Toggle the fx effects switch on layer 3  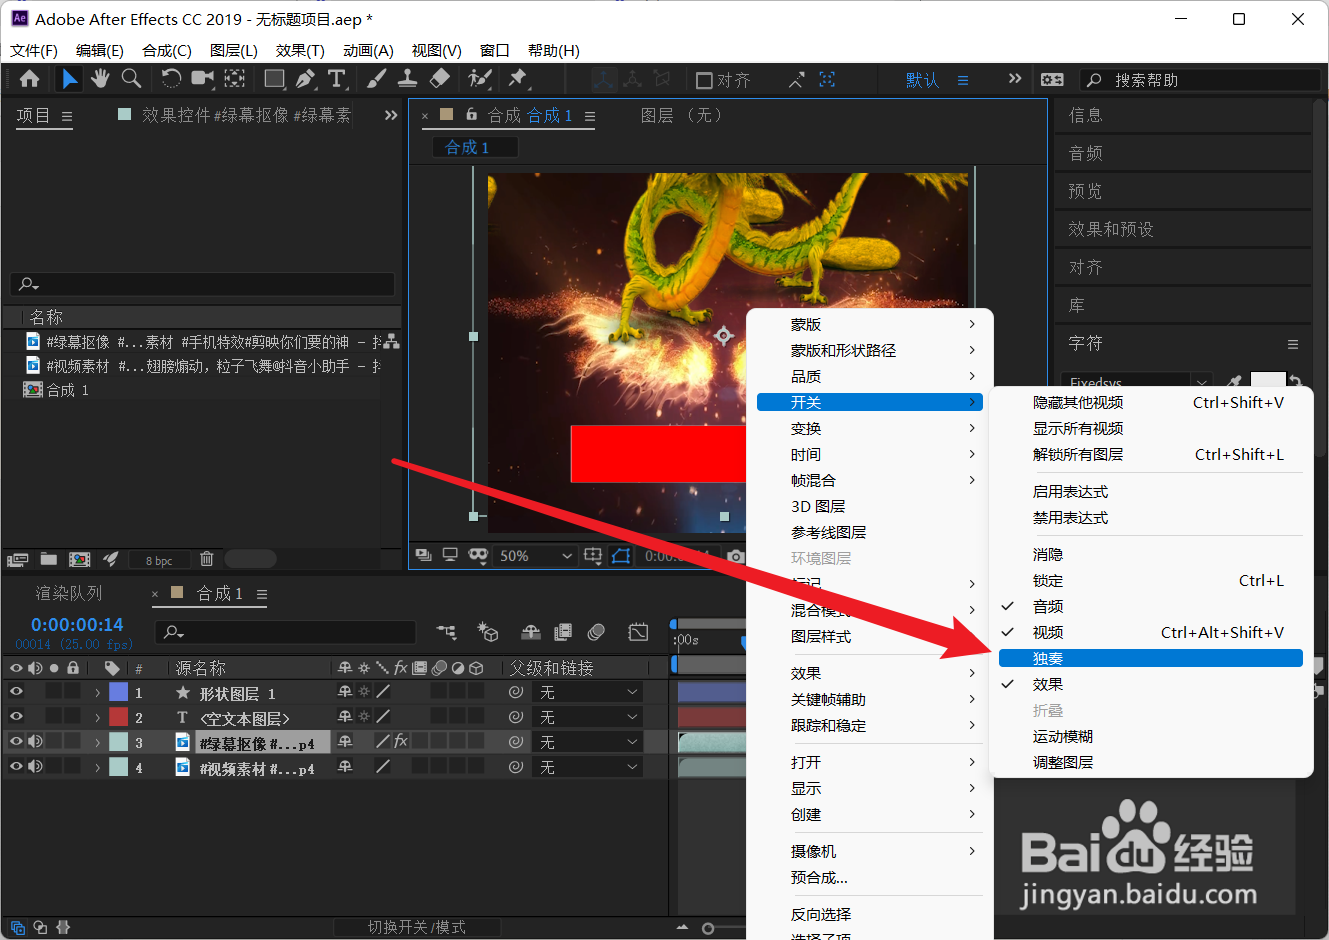click(x=400, y=741)
